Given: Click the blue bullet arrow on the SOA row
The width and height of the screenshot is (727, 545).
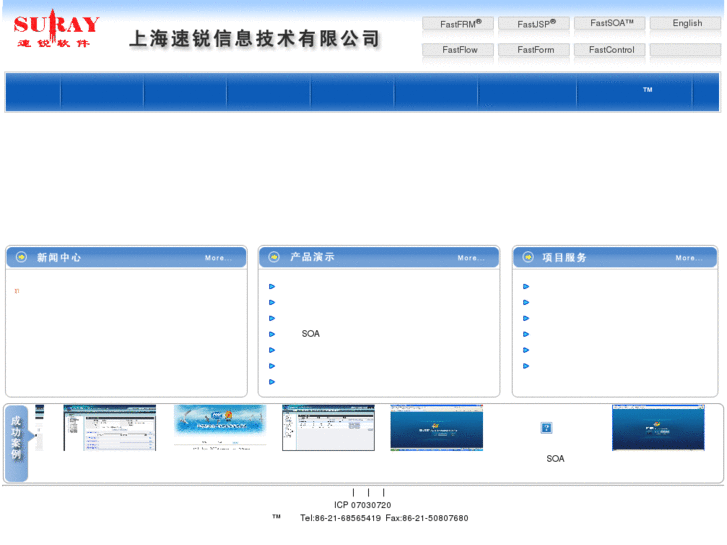Looking at the screenshot, I should coord(272,334).
